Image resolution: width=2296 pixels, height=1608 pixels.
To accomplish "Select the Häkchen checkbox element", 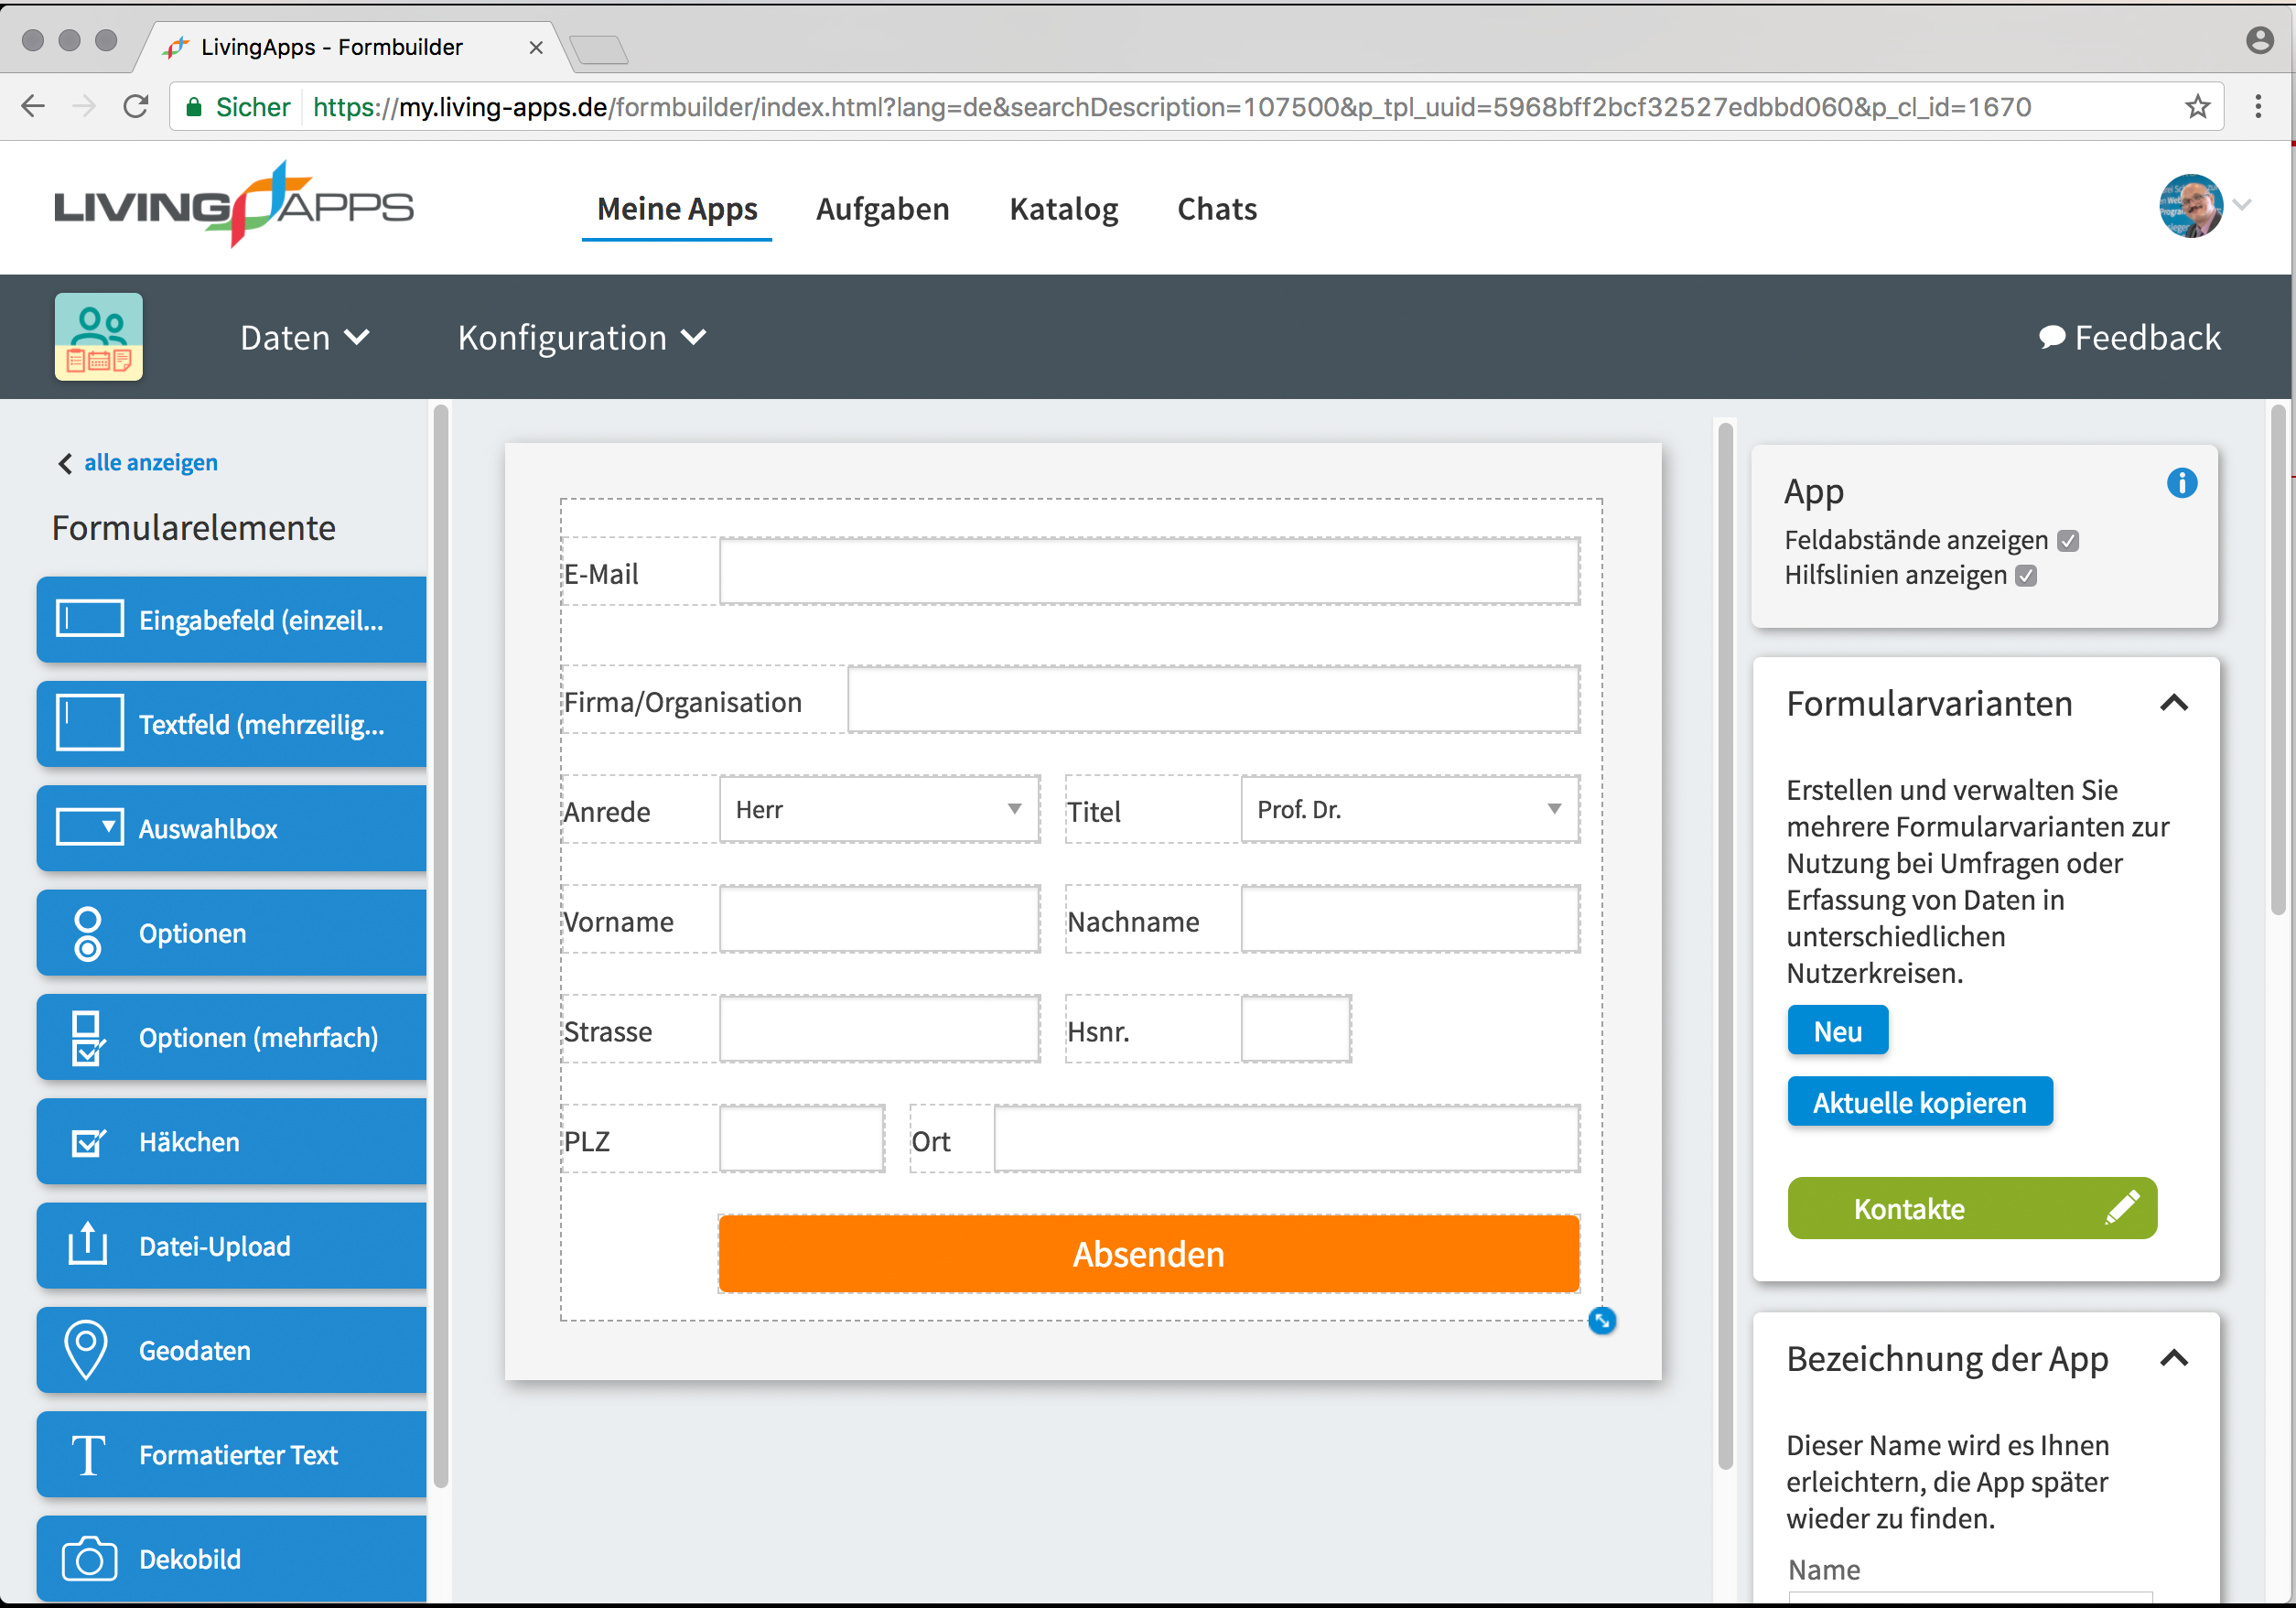I will tap(232, 1142).
